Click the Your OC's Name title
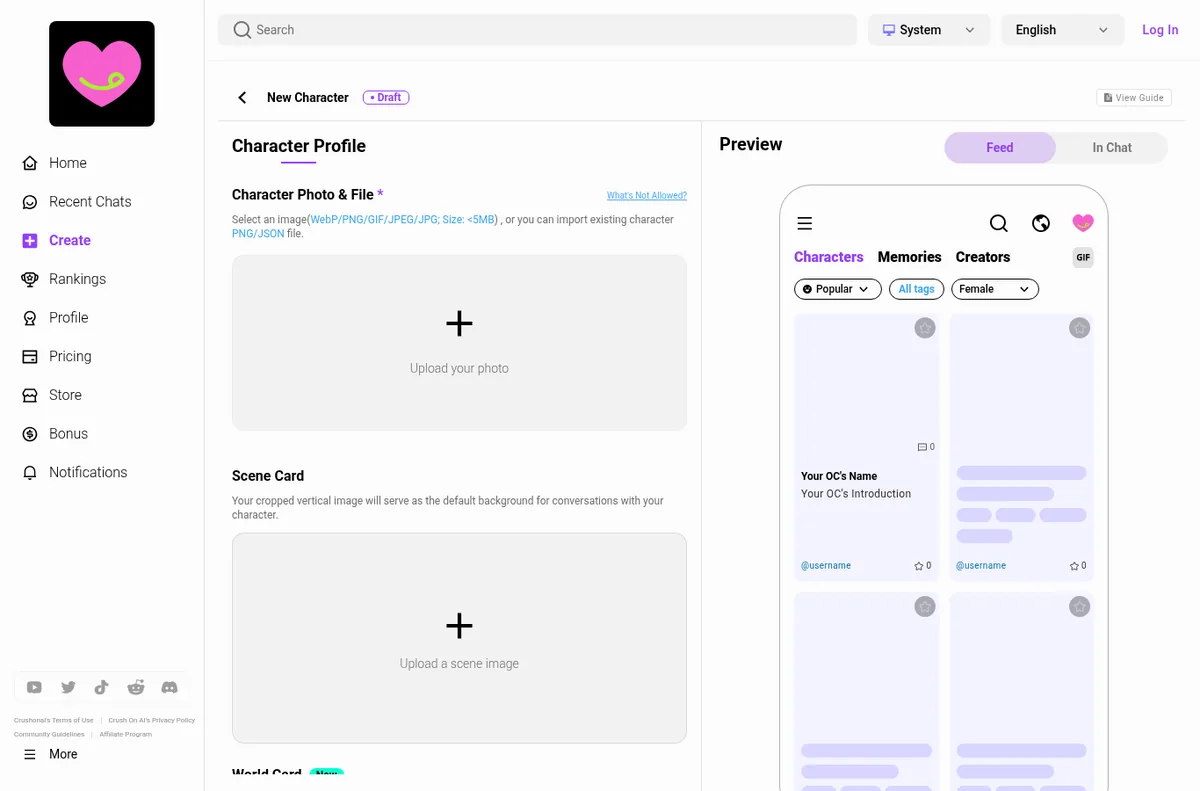This screenshot has width=1200, height=791. [839, 476]
